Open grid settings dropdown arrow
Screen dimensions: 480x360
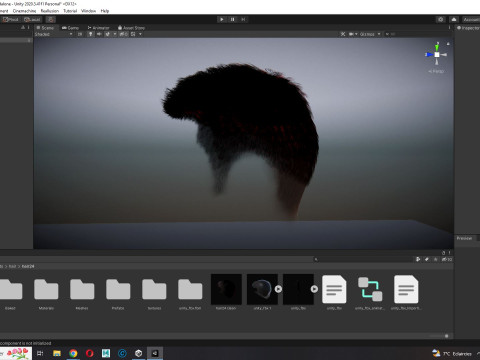(140, 34)
